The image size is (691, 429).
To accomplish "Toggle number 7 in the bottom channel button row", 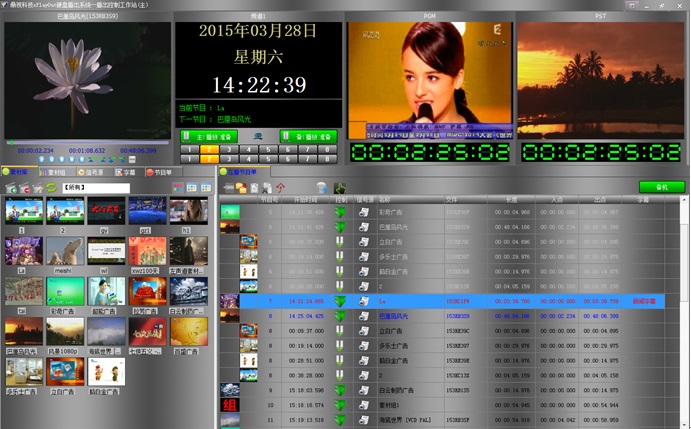I will (x=308, y=159).
